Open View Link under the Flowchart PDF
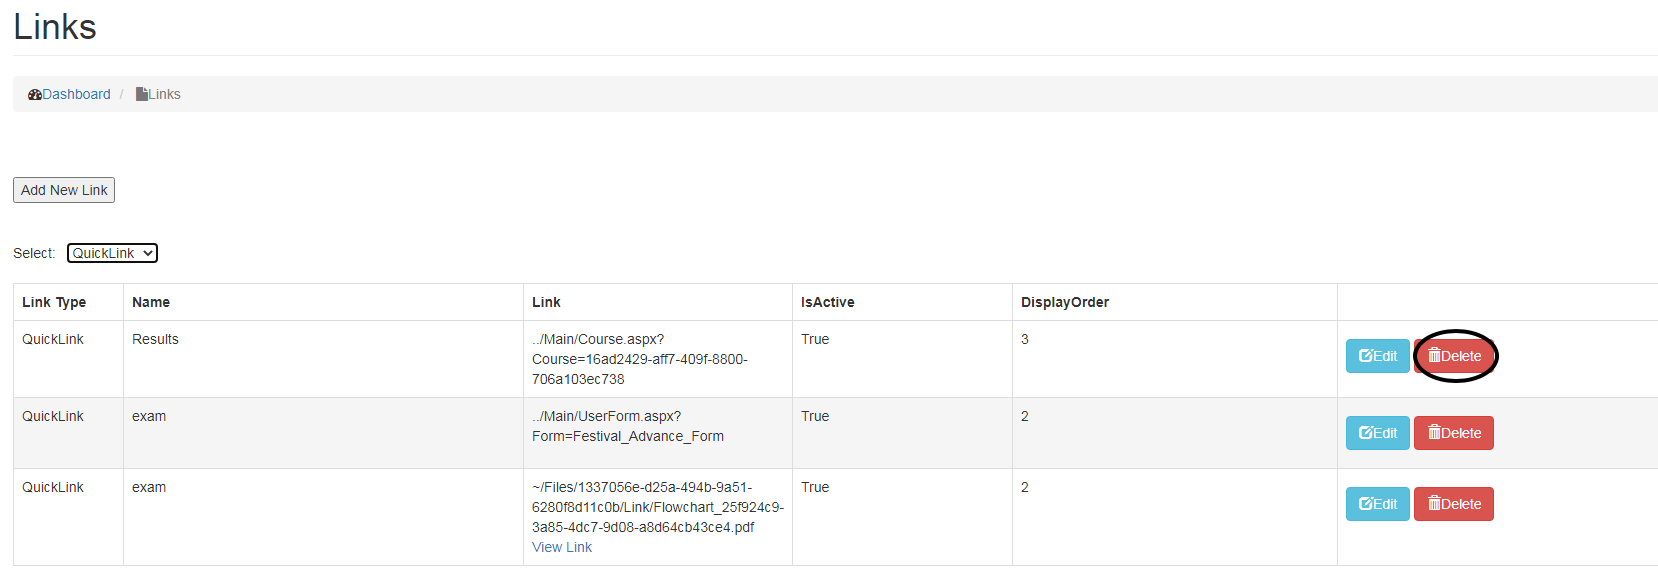Image resolution: width=1658 pixels, height=588 pixels. pos(561,547)
